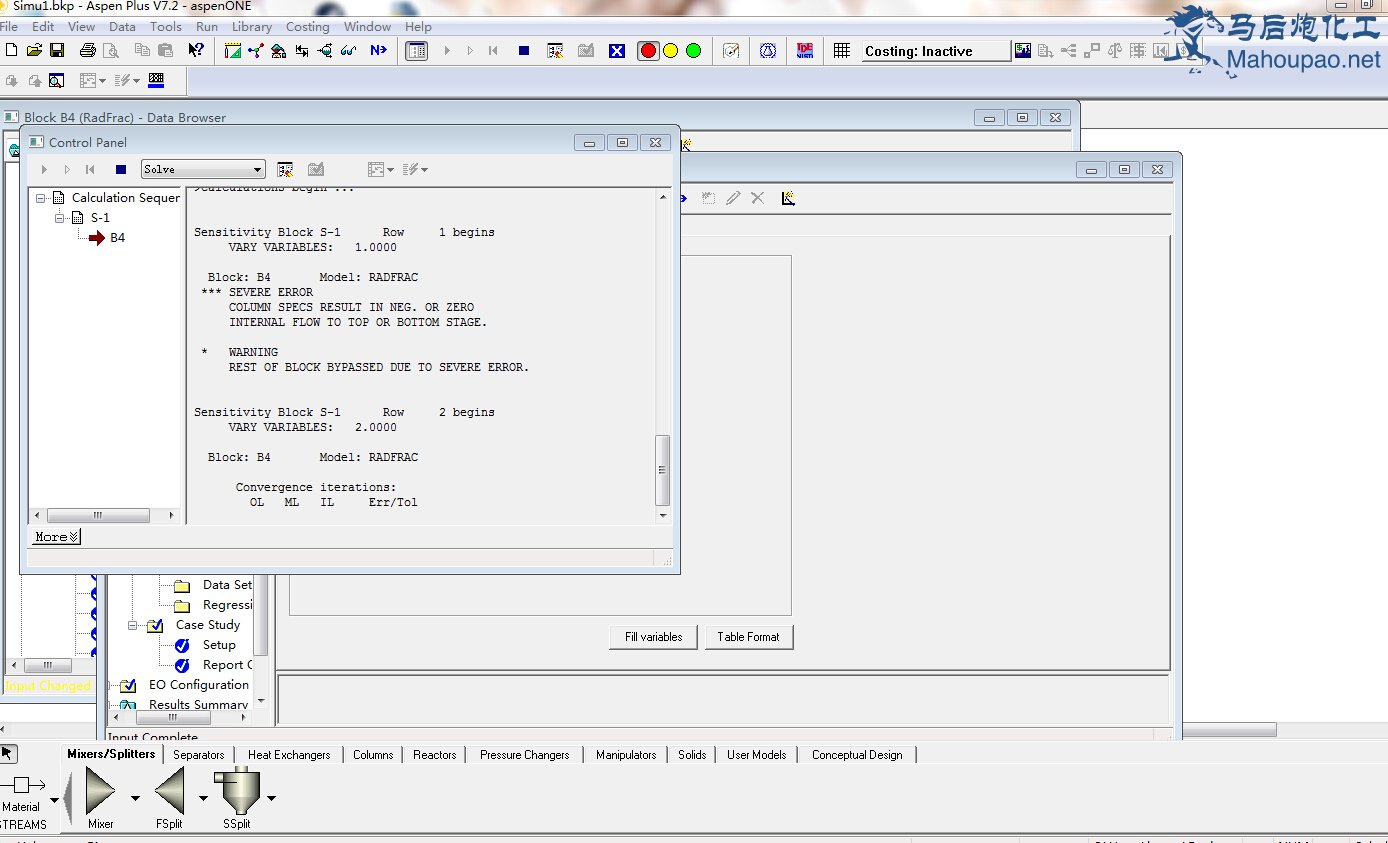Switch to the Columns model library tab
Image resolution: width=1388 pixels, height=843 pixels.
373,755
